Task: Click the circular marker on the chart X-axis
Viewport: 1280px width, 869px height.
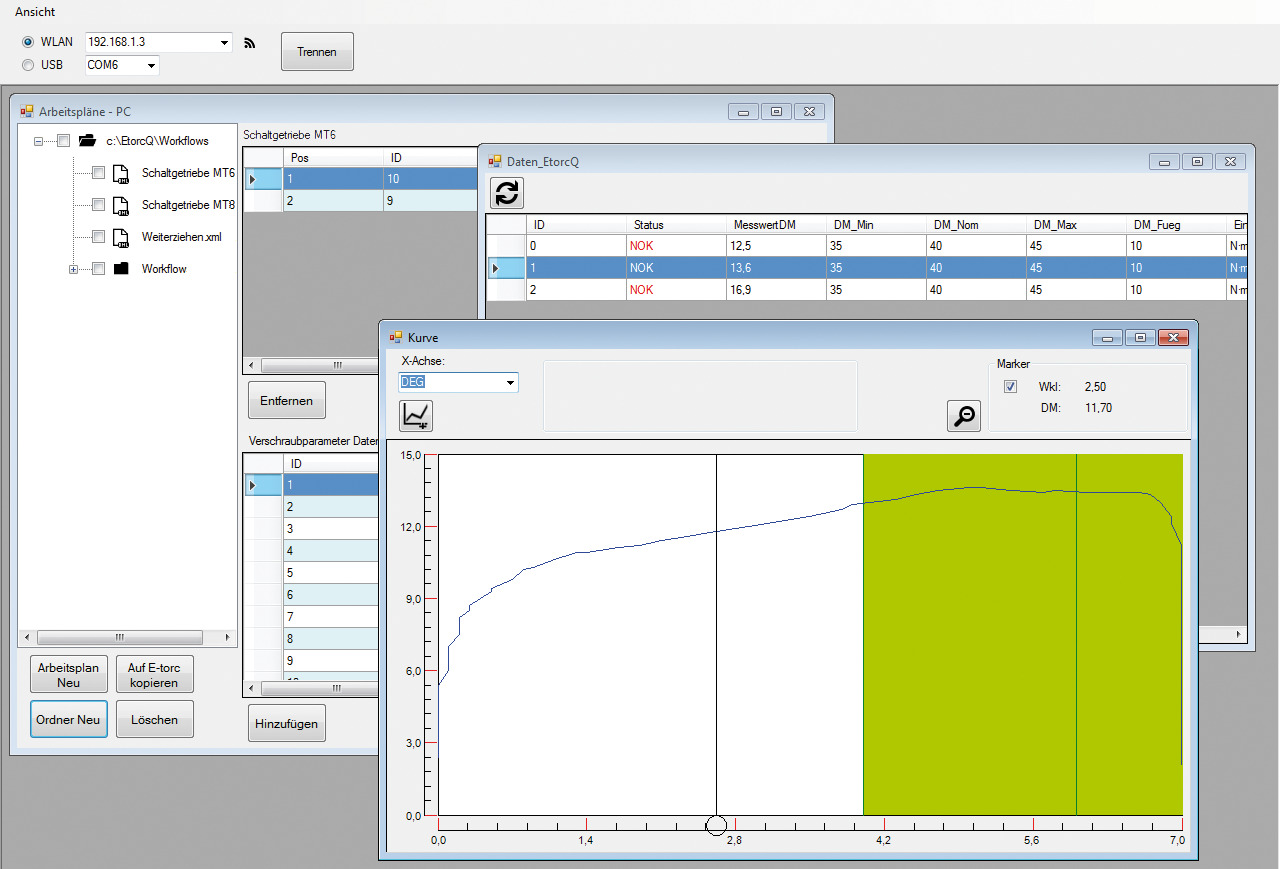Action: click(x=716, y=825)
